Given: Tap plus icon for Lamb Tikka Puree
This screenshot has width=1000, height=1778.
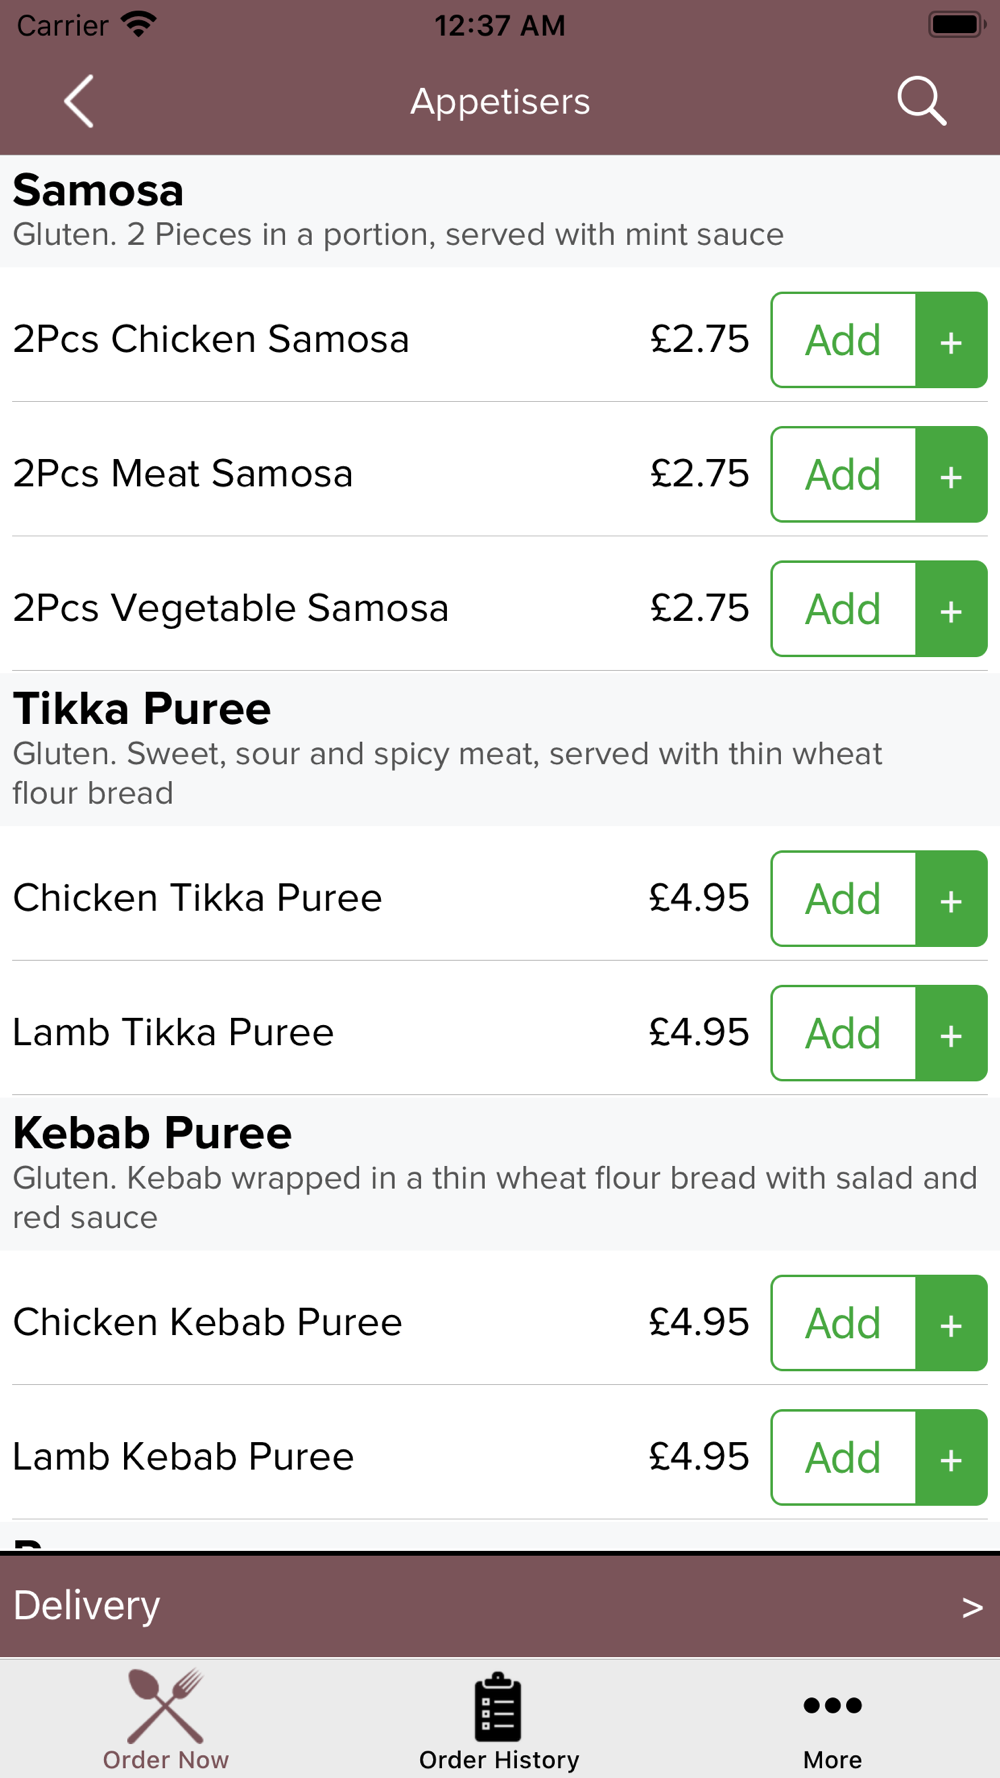Looking at the screenshot, I should click(x=951, y=1033).
